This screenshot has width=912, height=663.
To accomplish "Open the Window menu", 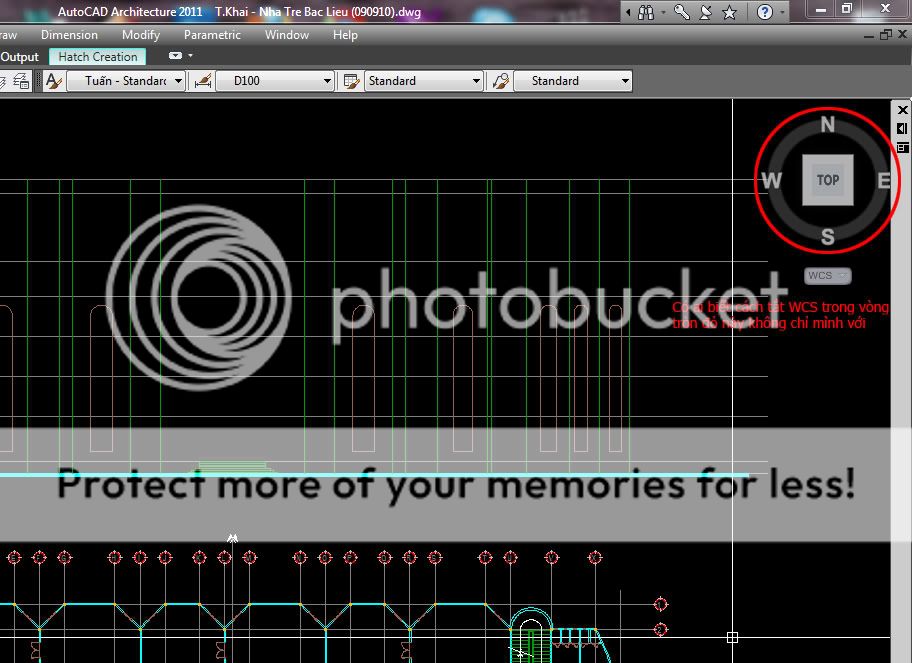I will pyautogui.click(x=287, y=35).
